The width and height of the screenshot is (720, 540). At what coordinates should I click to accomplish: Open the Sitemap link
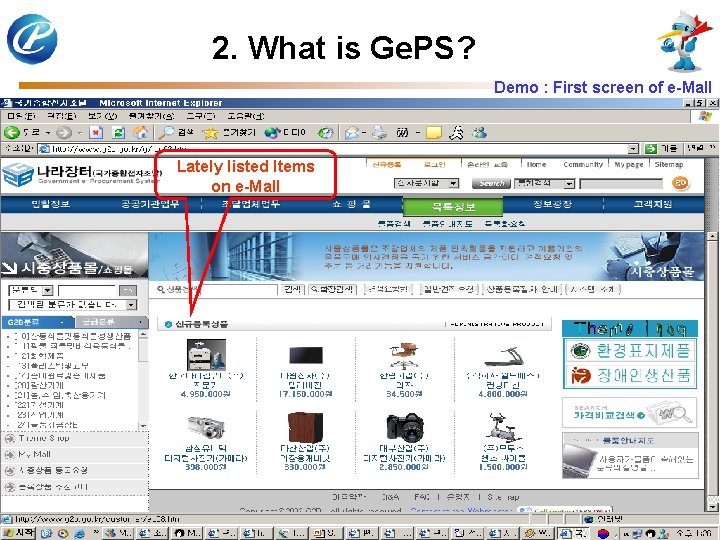click(669, 164)
